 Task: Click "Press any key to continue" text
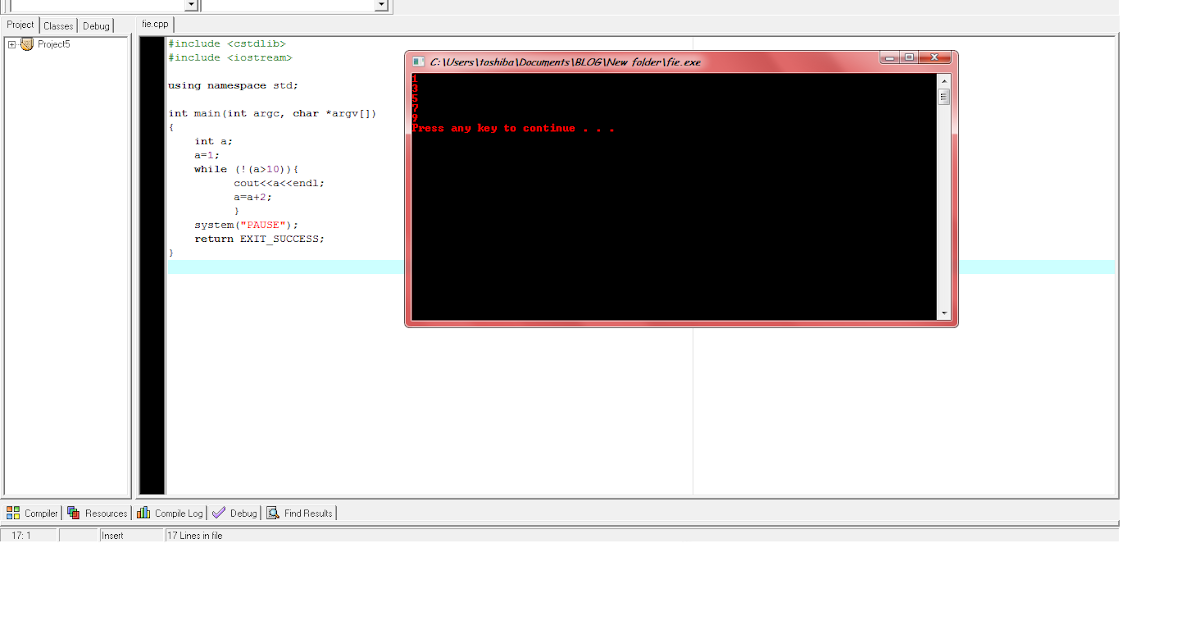point(493,128)
